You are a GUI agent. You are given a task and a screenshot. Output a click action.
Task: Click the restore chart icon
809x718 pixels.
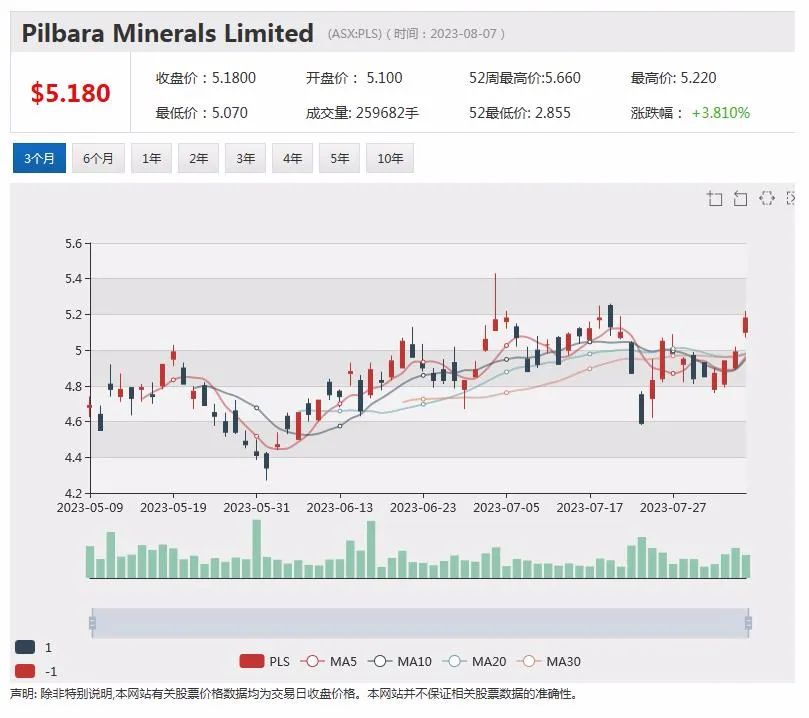tap(767, 198)
